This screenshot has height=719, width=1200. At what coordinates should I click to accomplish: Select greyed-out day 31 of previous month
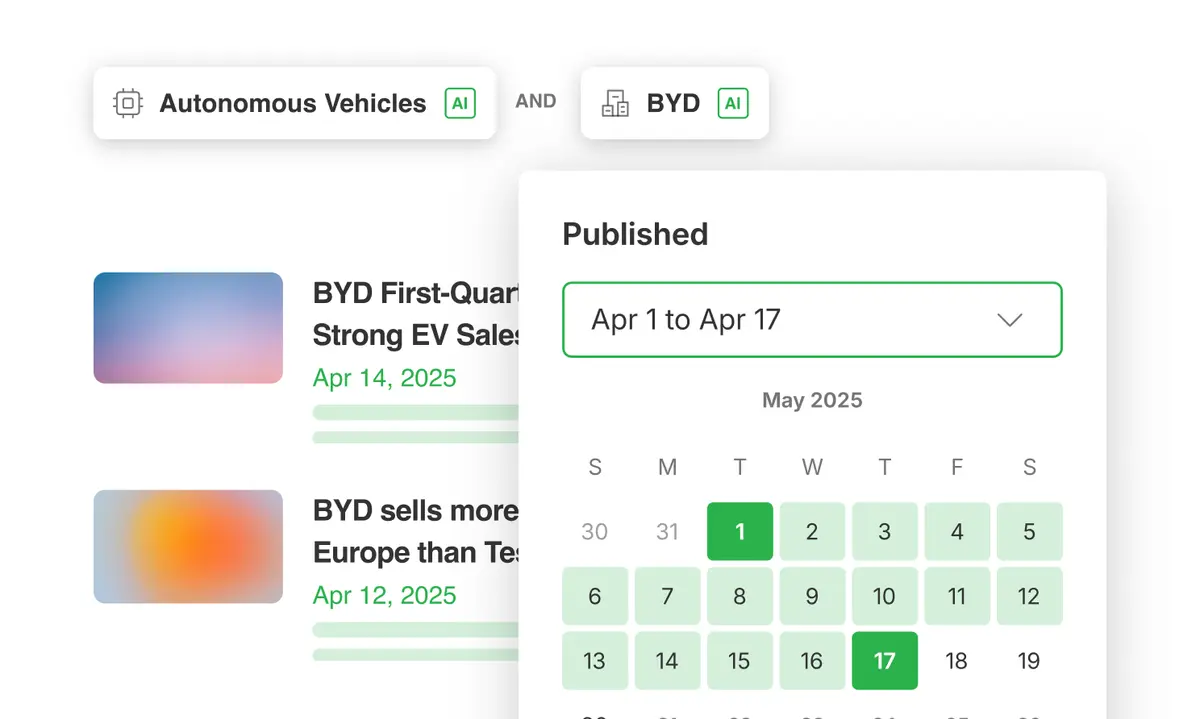pyautogui.click(x=667, y=531)
